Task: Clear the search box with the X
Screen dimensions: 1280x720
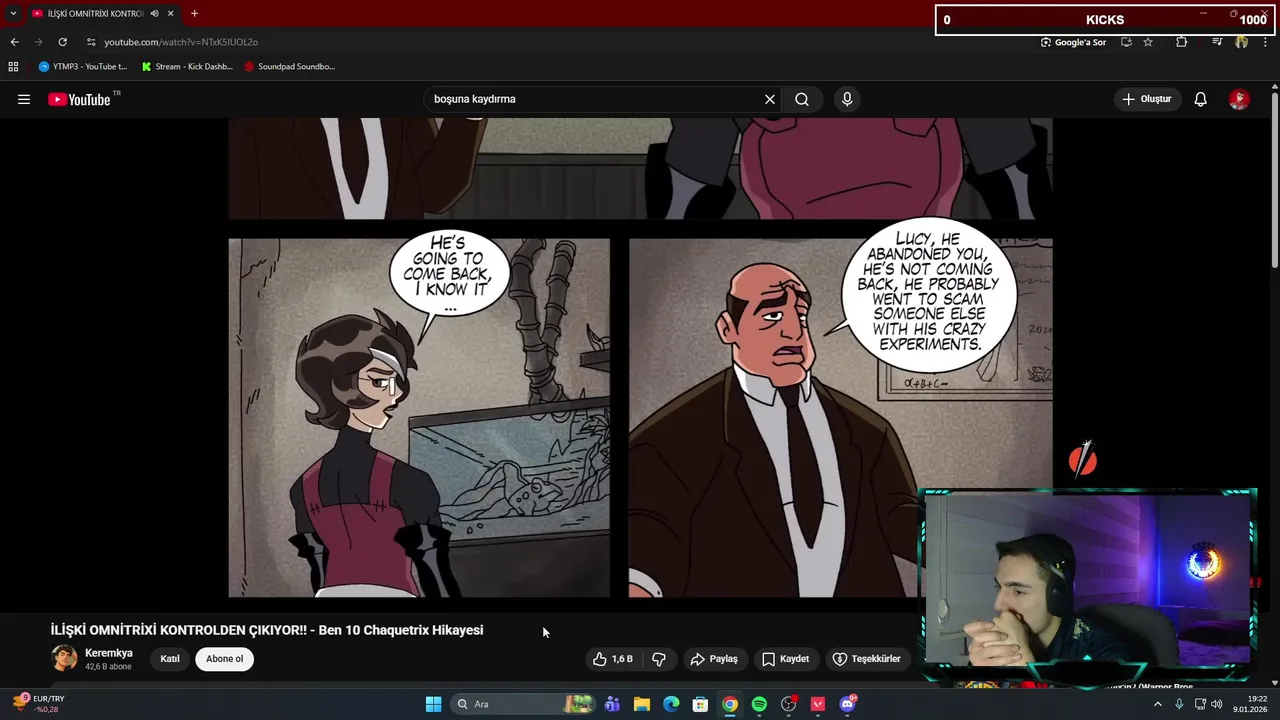Action: 770,99
